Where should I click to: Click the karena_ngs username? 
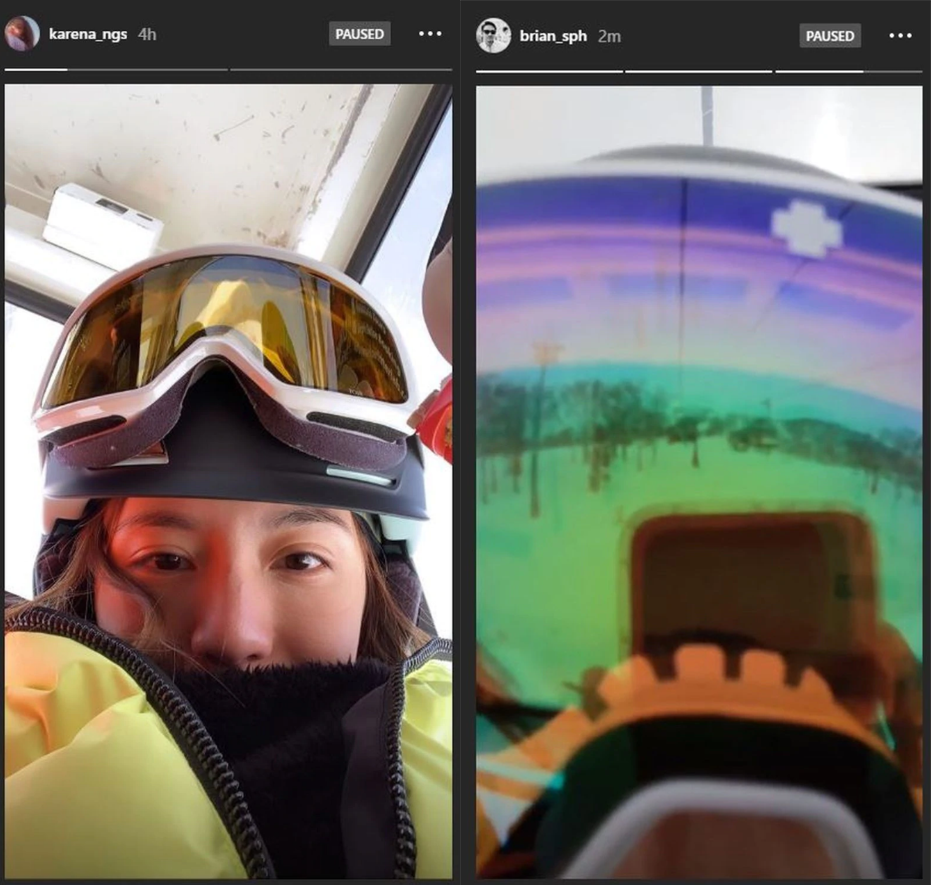point(88,34)
